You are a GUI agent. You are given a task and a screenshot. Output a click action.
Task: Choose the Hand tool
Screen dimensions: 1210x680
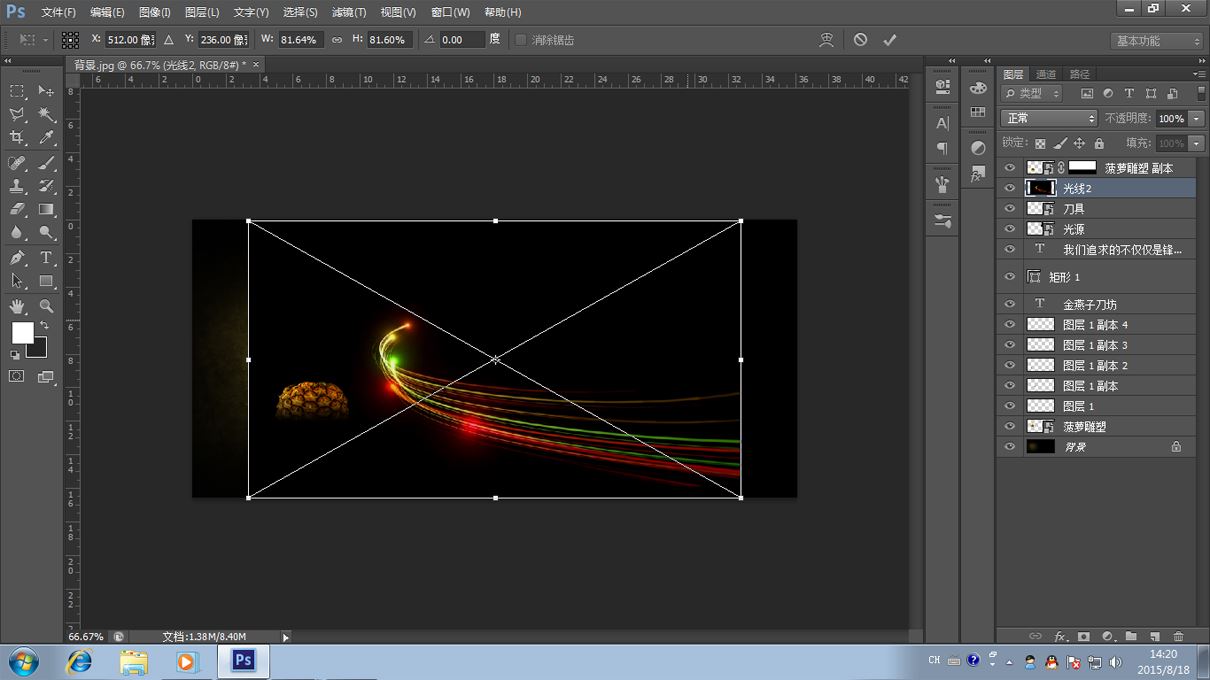click(17, 306)
